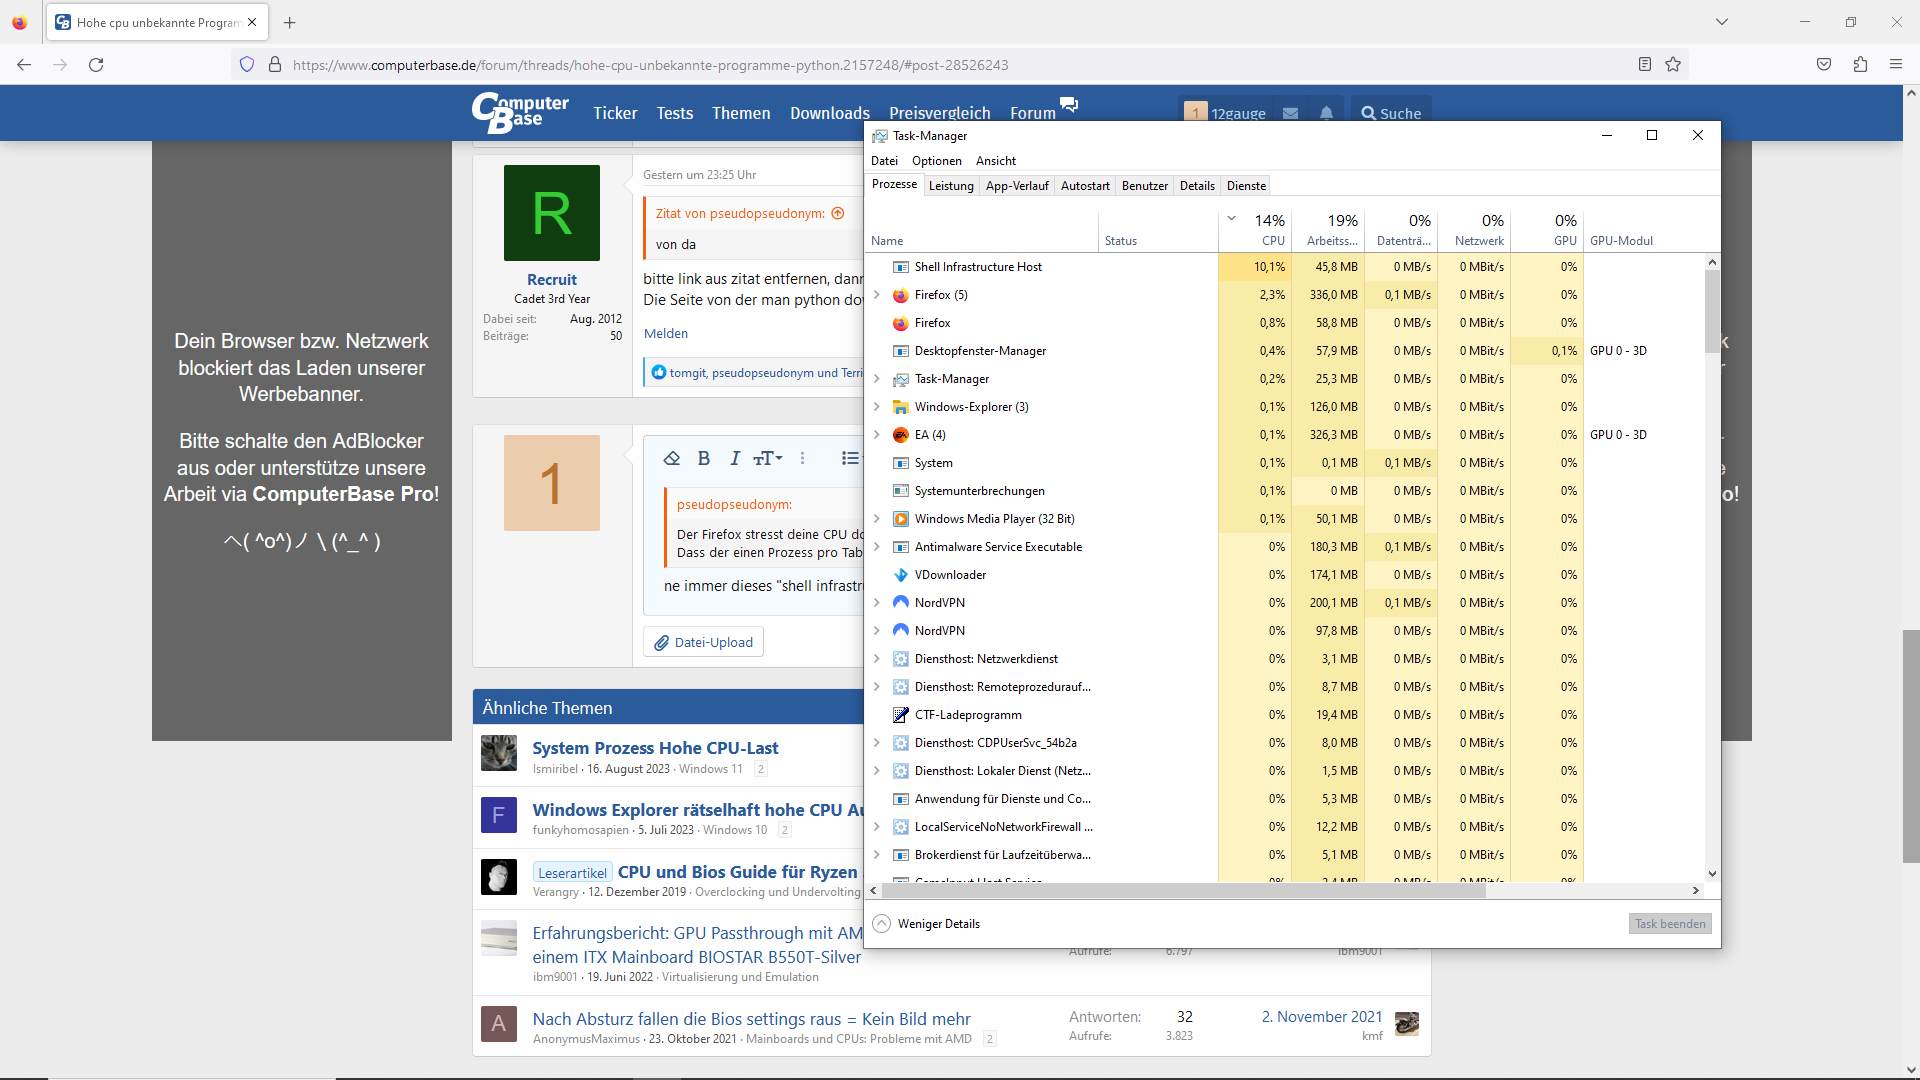Click the eraser remove-formatting icon in editor
The height and width of the screenshot is (1080, 1920).
tap(672, 458)
